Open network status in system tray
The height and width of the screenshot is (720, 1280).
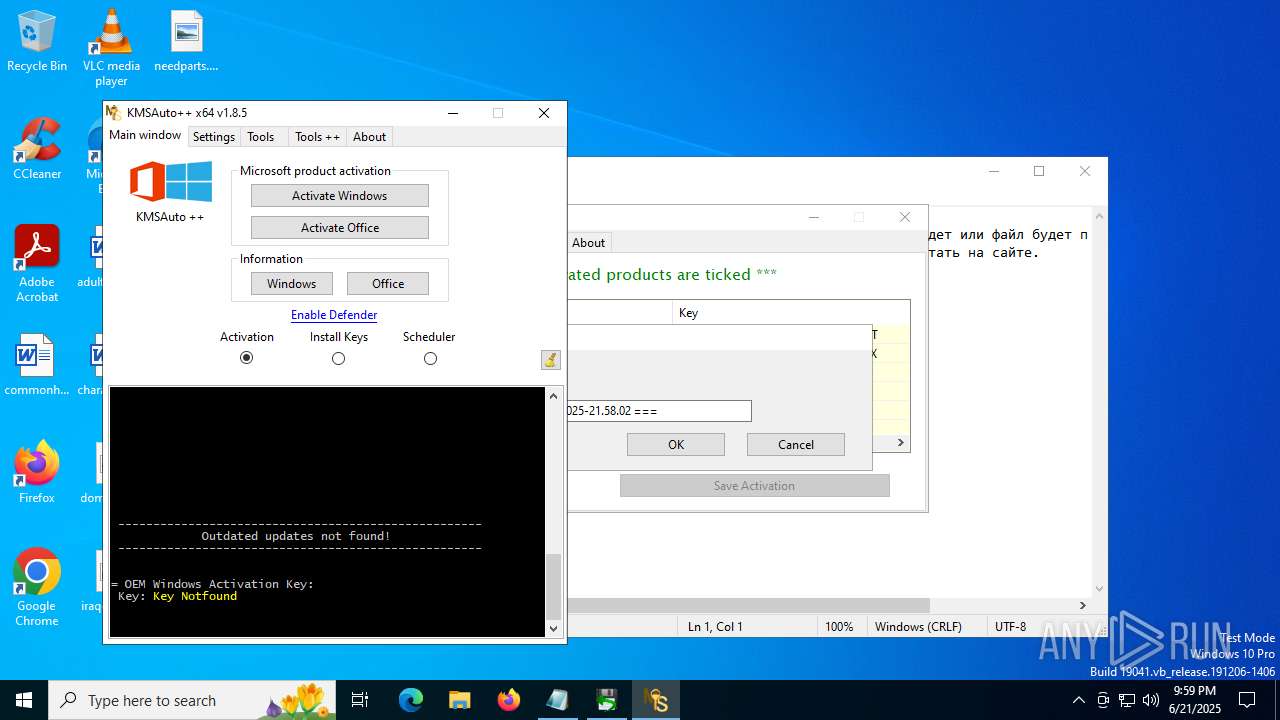point(1127,700)
